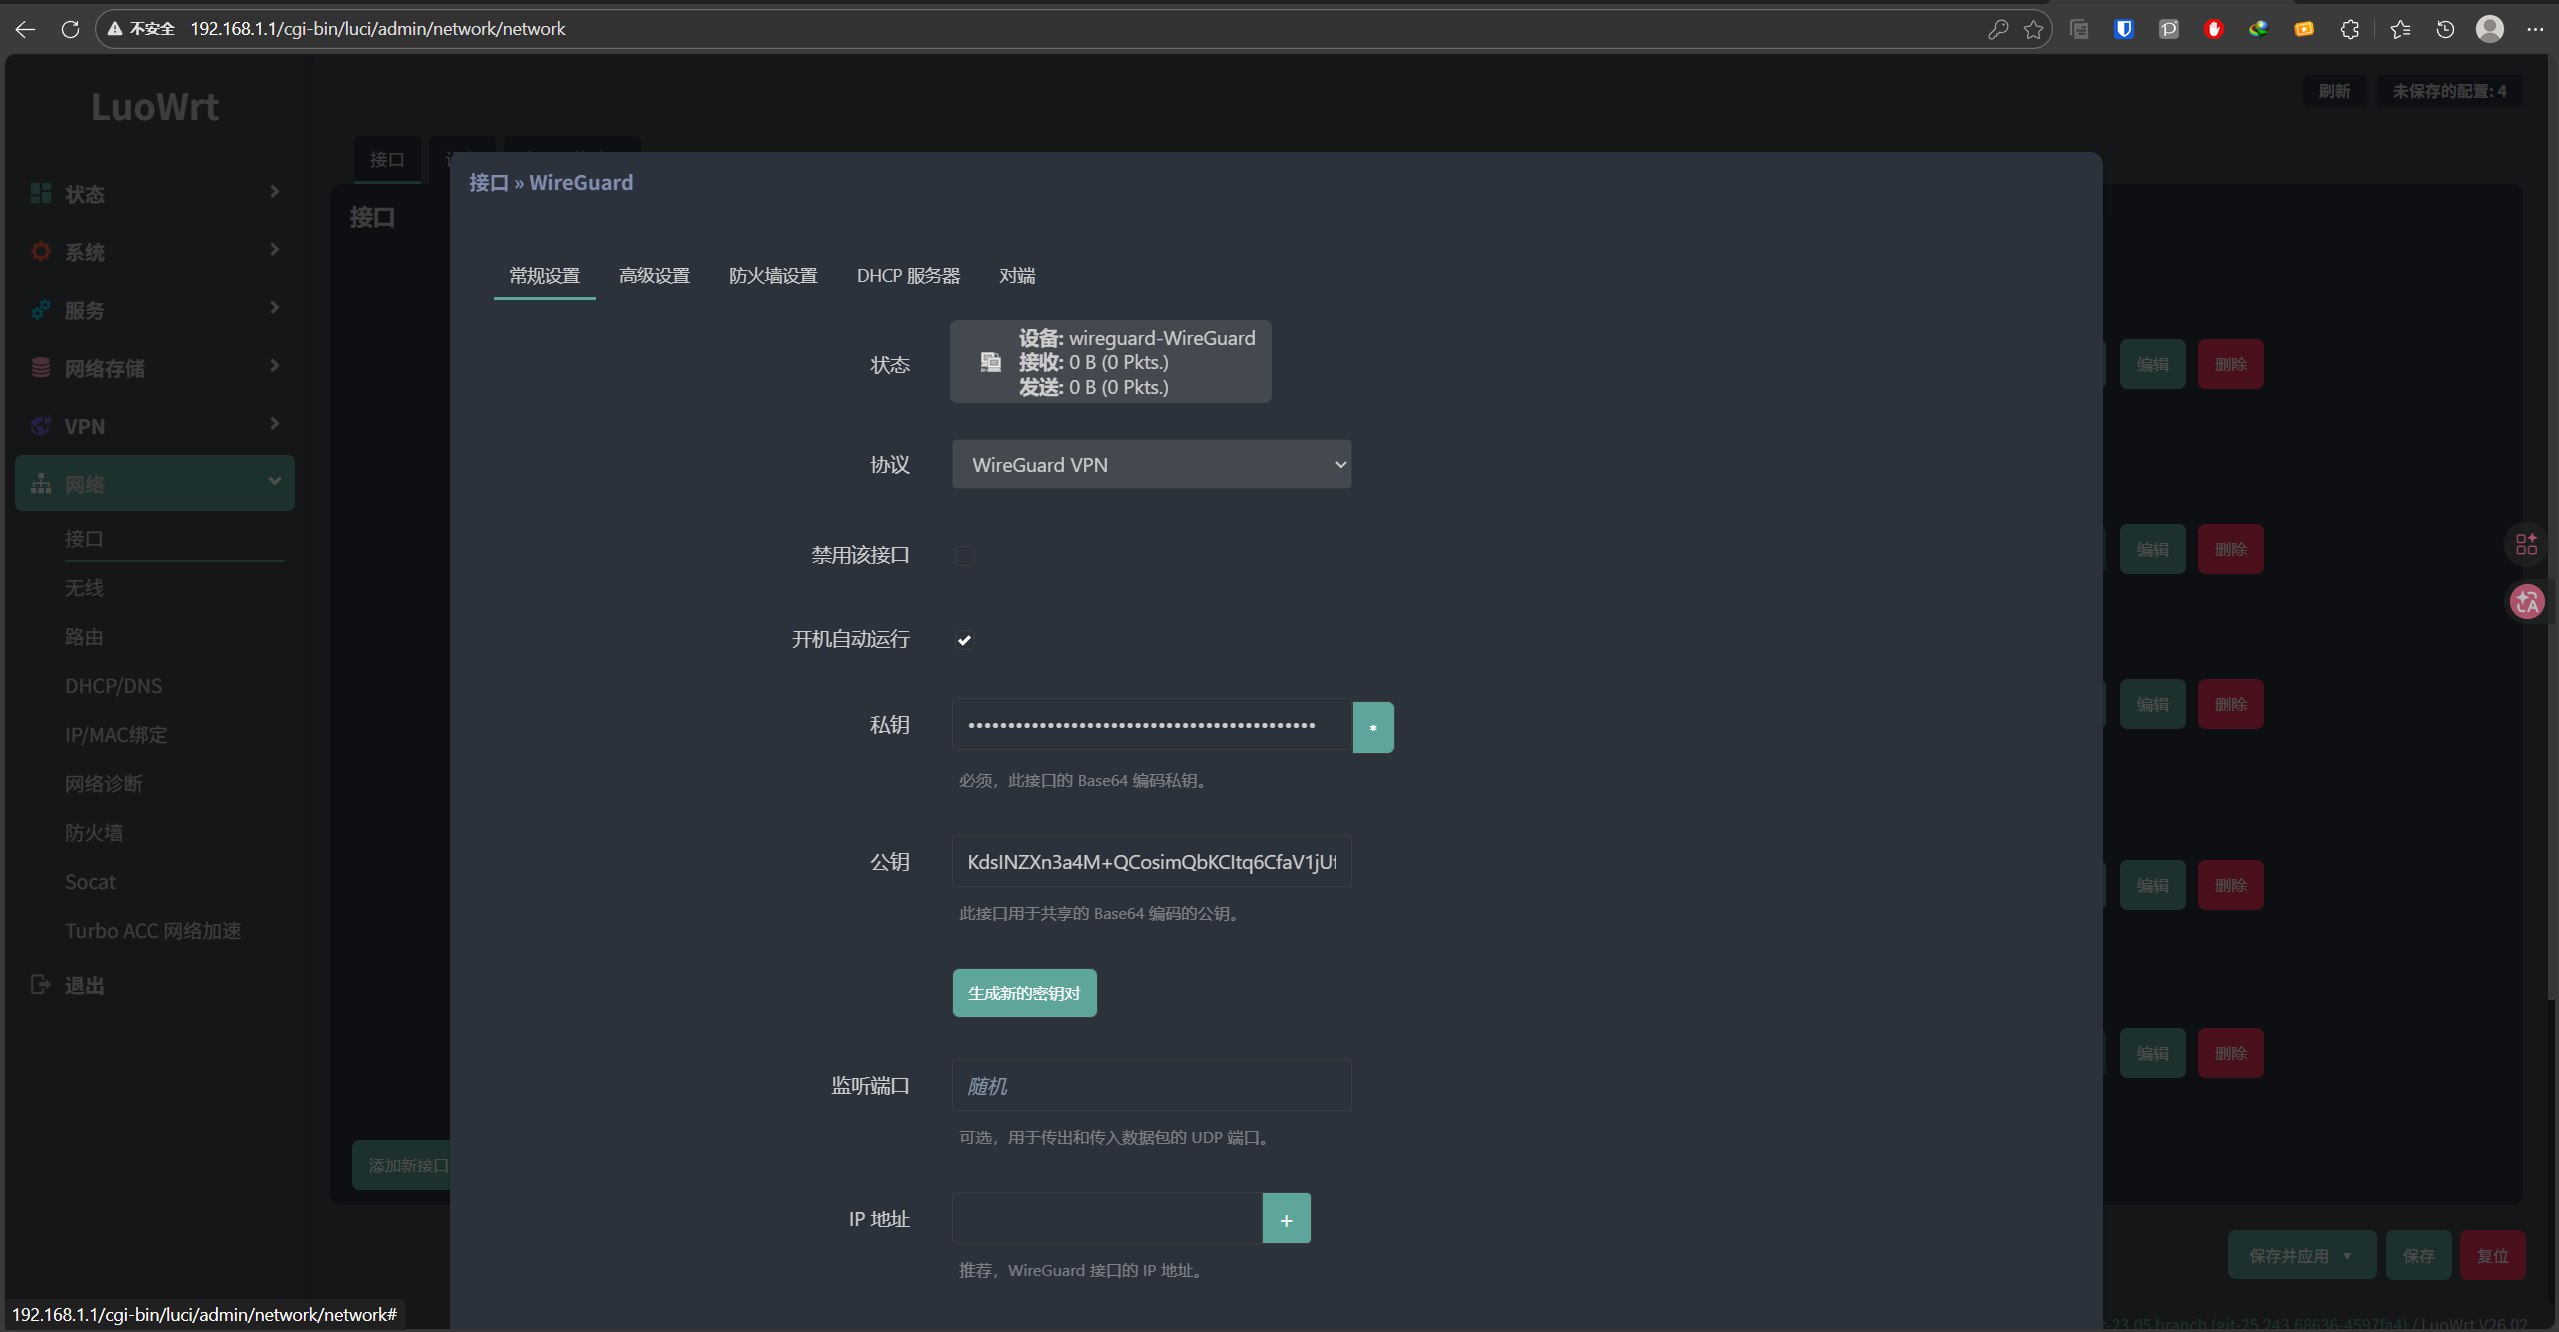The width and height of the screenshot is (2559, 1332).
Task: Toggle the 禁用该接口 checkbox
Action: tap(964, 556)
